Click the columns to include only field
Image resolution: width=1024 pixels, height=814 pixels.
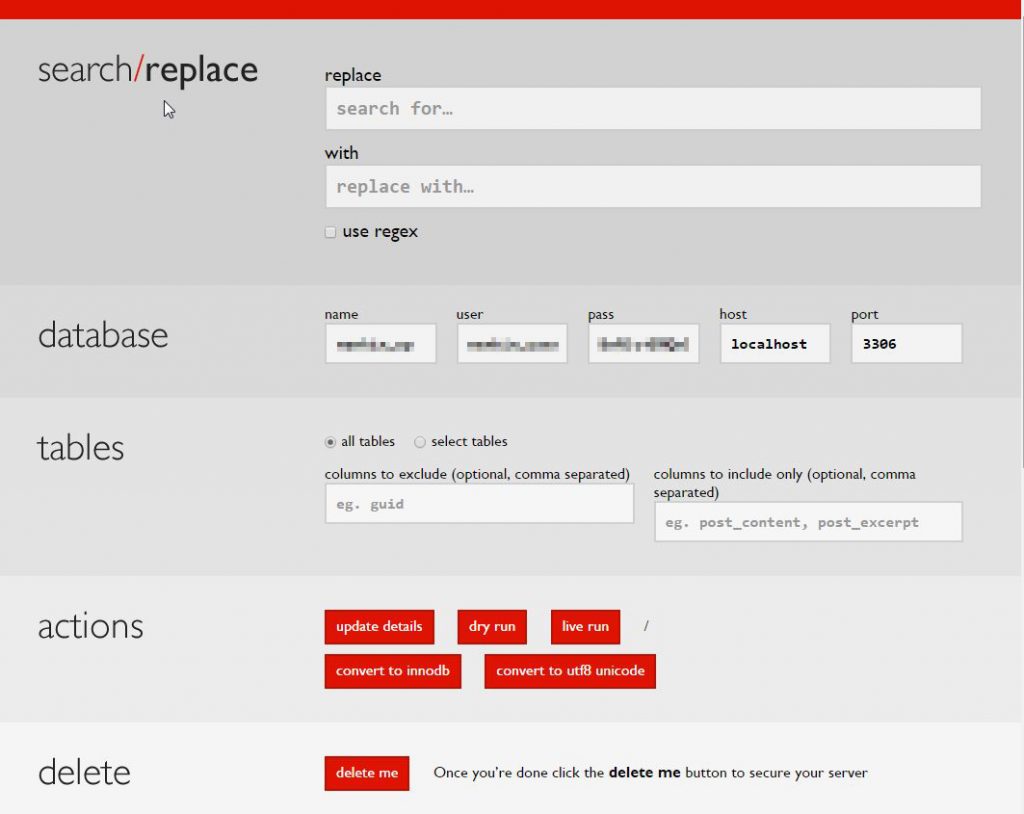click(808, 522)
